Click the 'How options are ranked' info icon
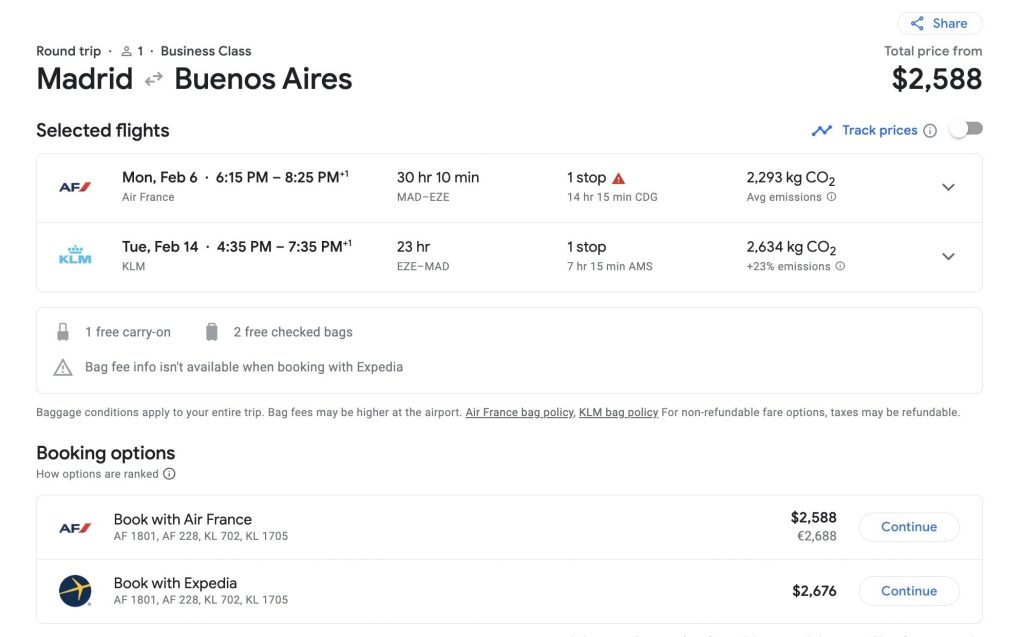This screenshot has width=1024, height=637. [x=169, y=474]
